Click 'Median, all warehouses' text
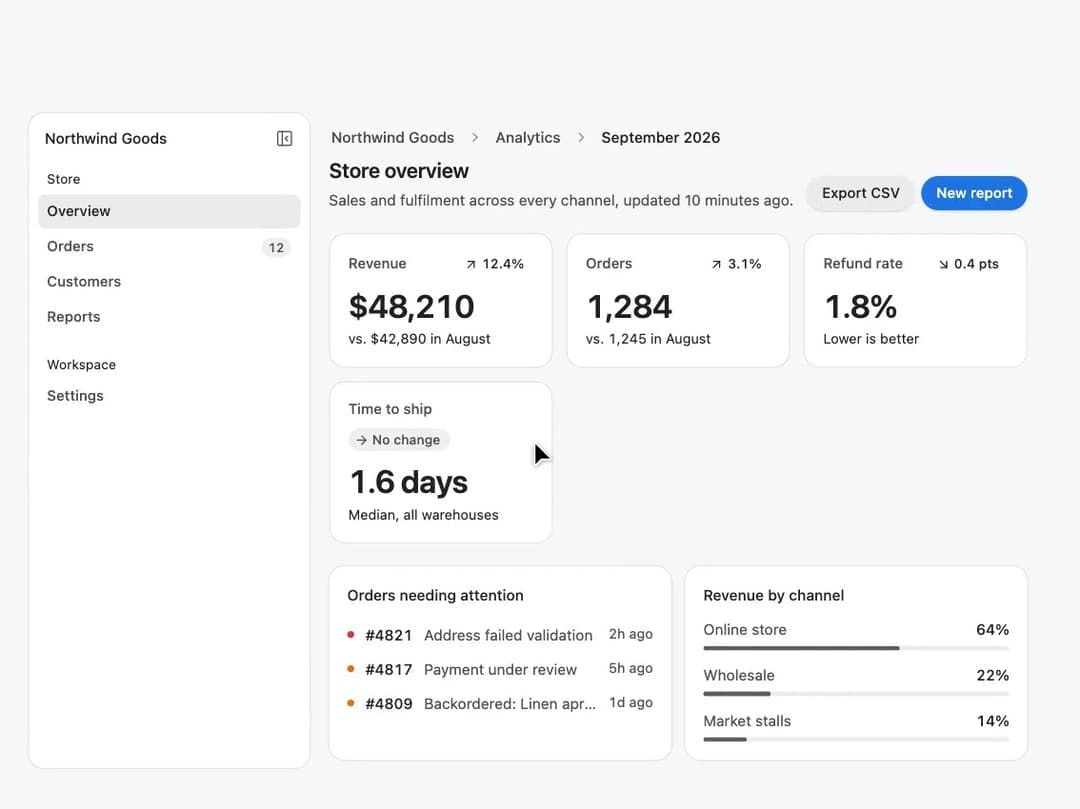The height and width of the screenshot is (809, 1080). click(424, 515)
